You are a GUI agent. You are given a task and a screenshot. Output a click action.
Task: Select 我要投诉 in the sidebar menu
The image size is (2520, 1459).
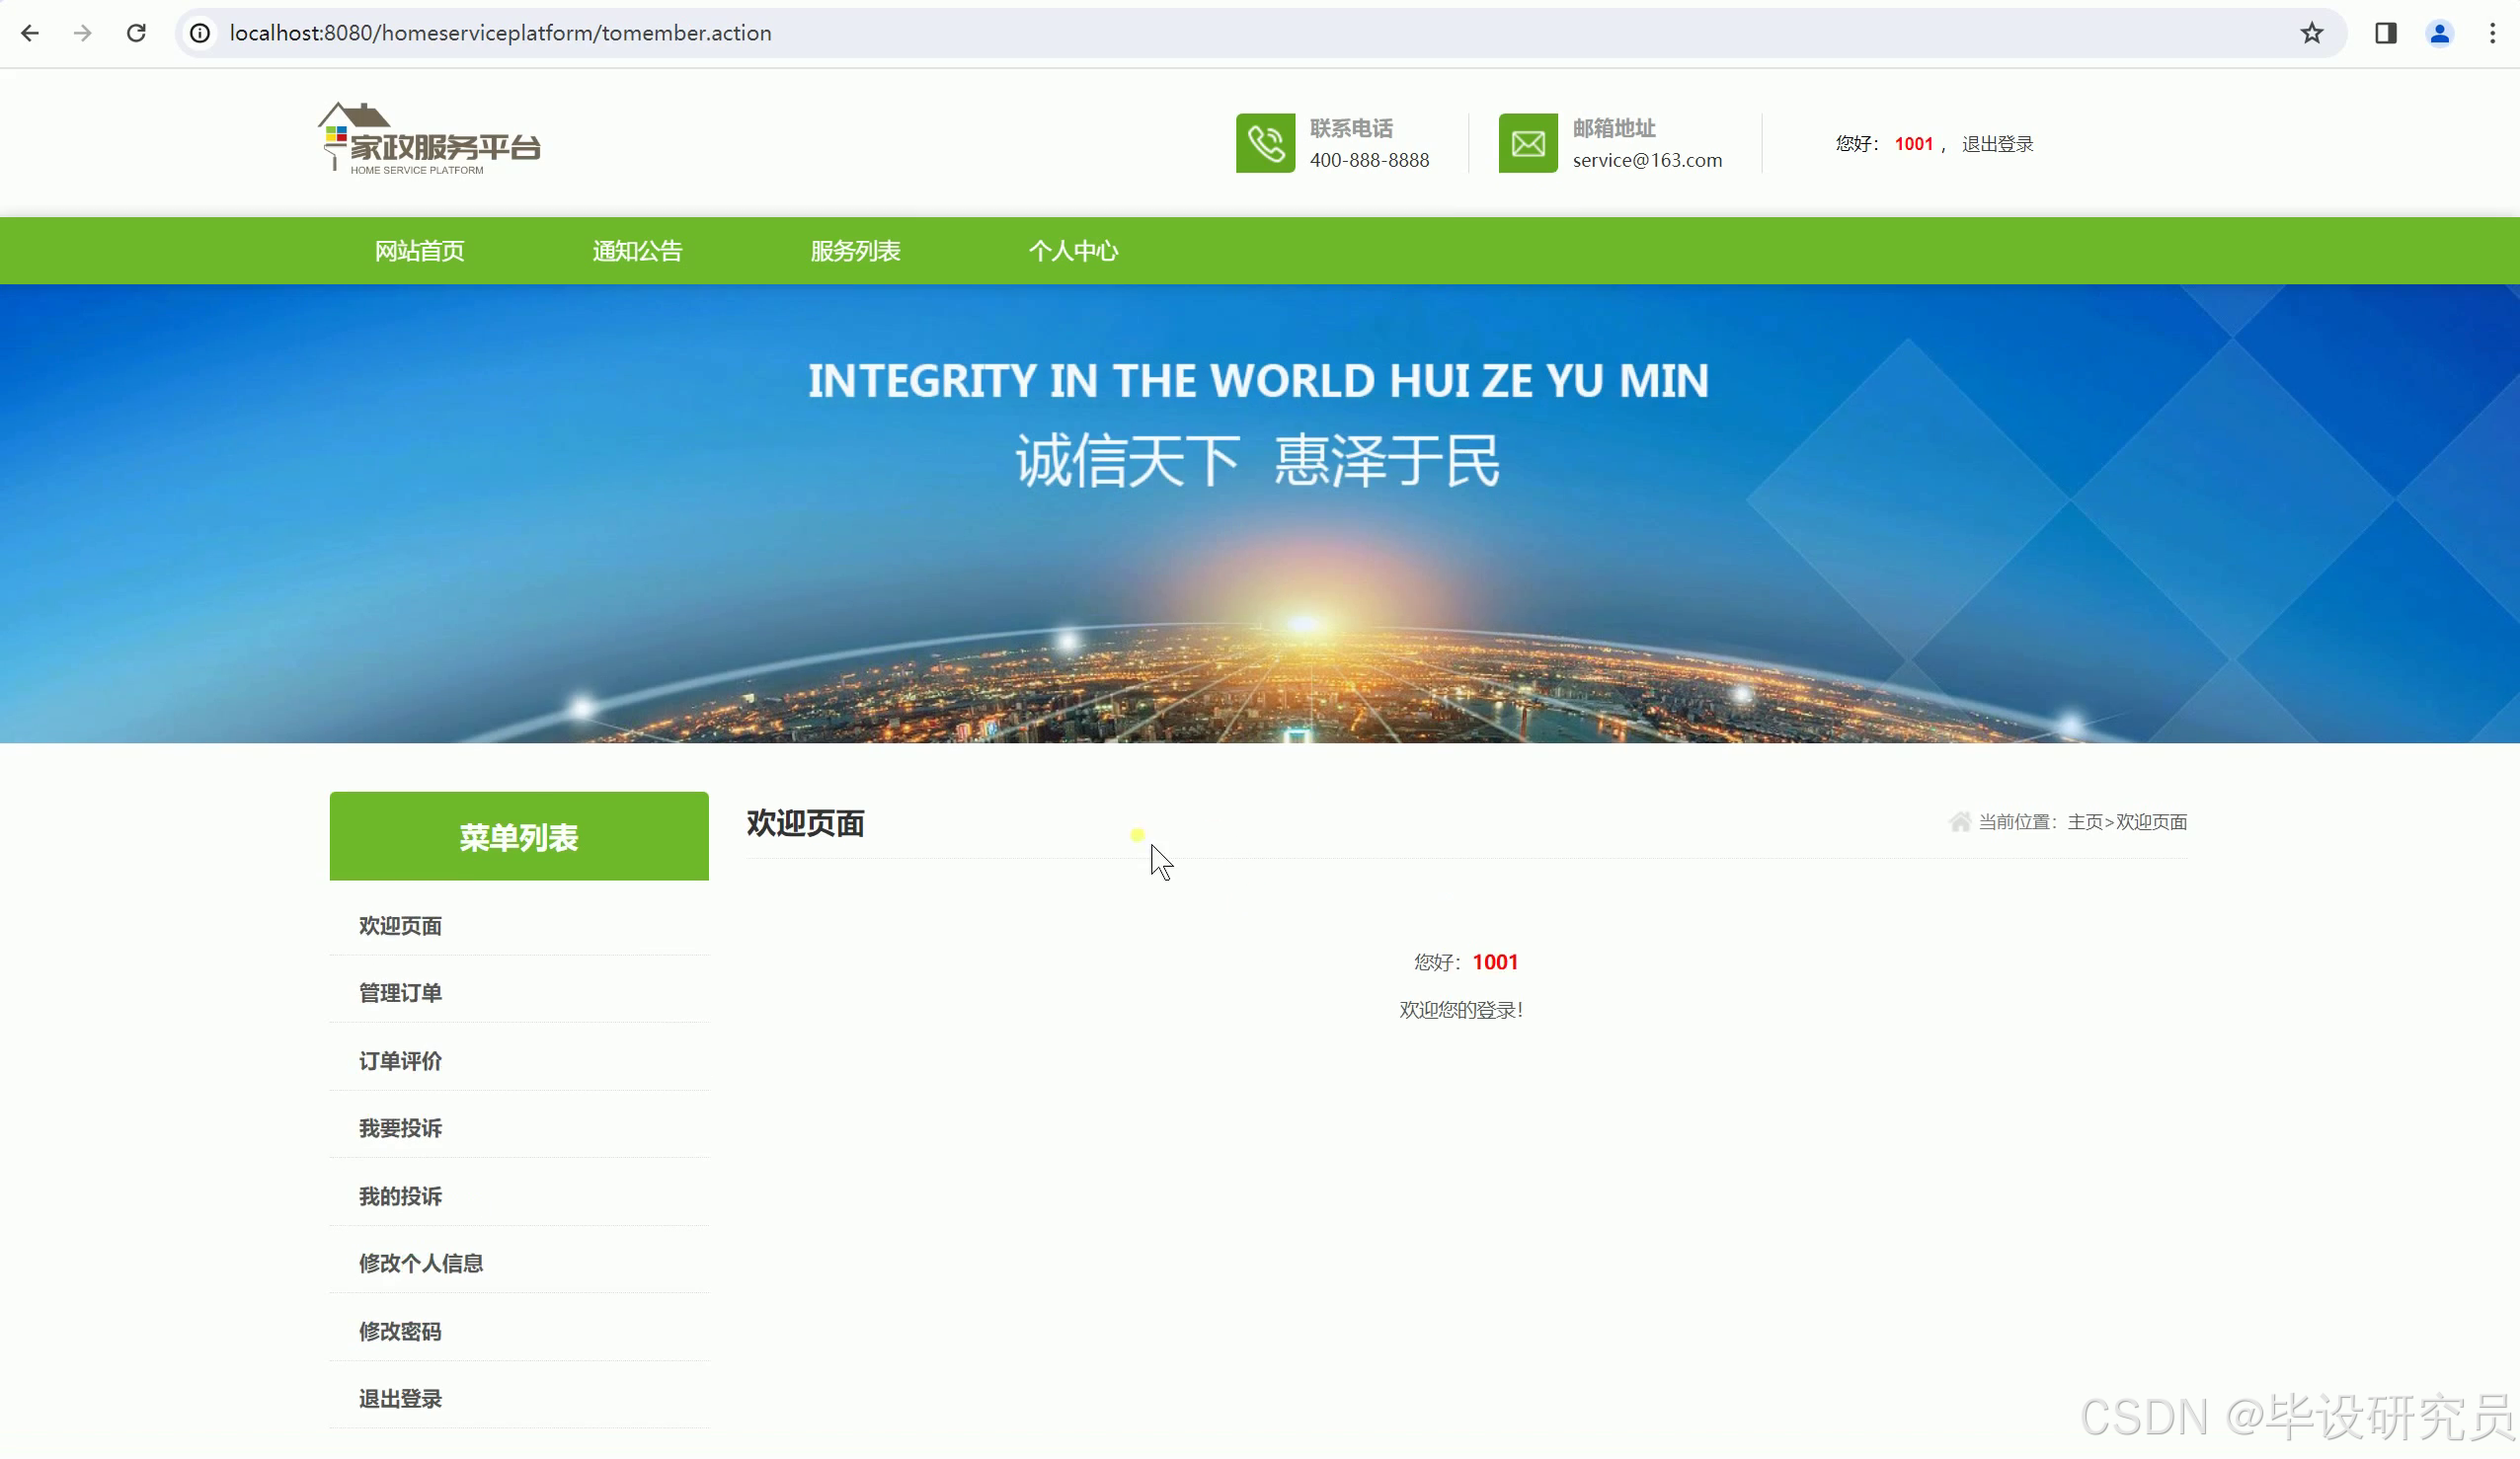point(400,1128)
